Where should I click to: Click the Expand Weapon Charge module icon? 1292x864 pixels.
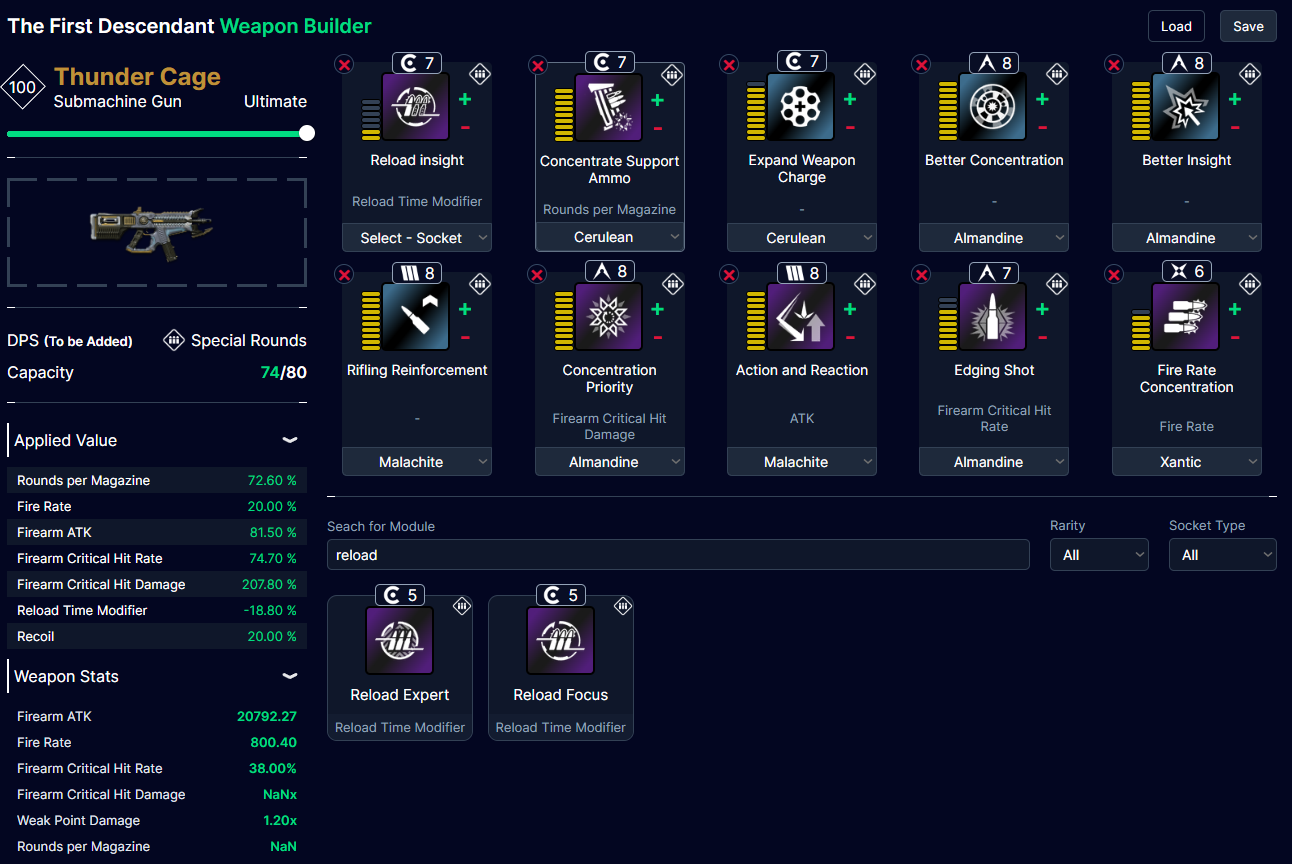(x=801, y=107)
